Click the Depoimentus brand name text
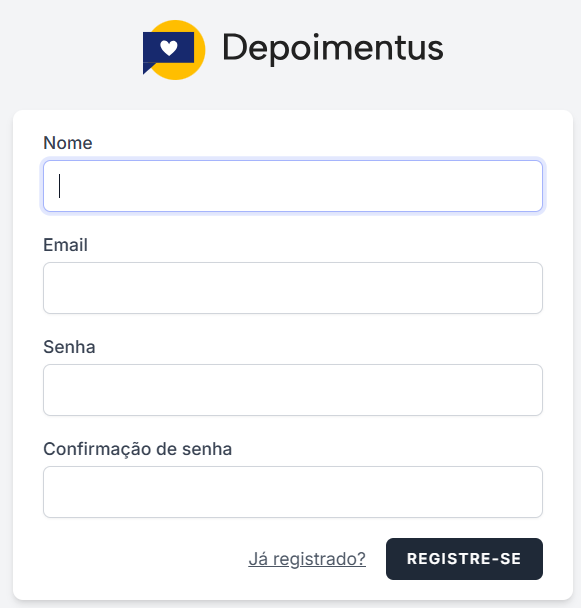 pyautogui.click(x=333, y=48)
